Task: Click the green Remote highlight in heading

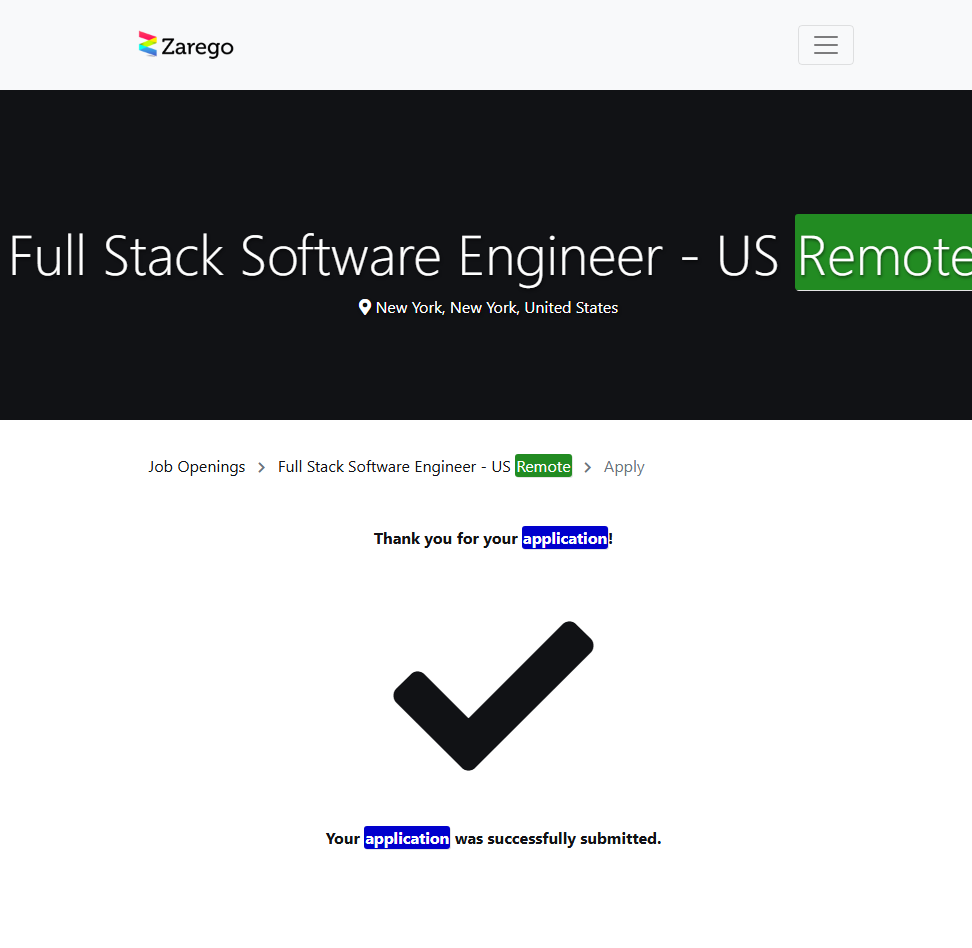Action: coord(883,255)
